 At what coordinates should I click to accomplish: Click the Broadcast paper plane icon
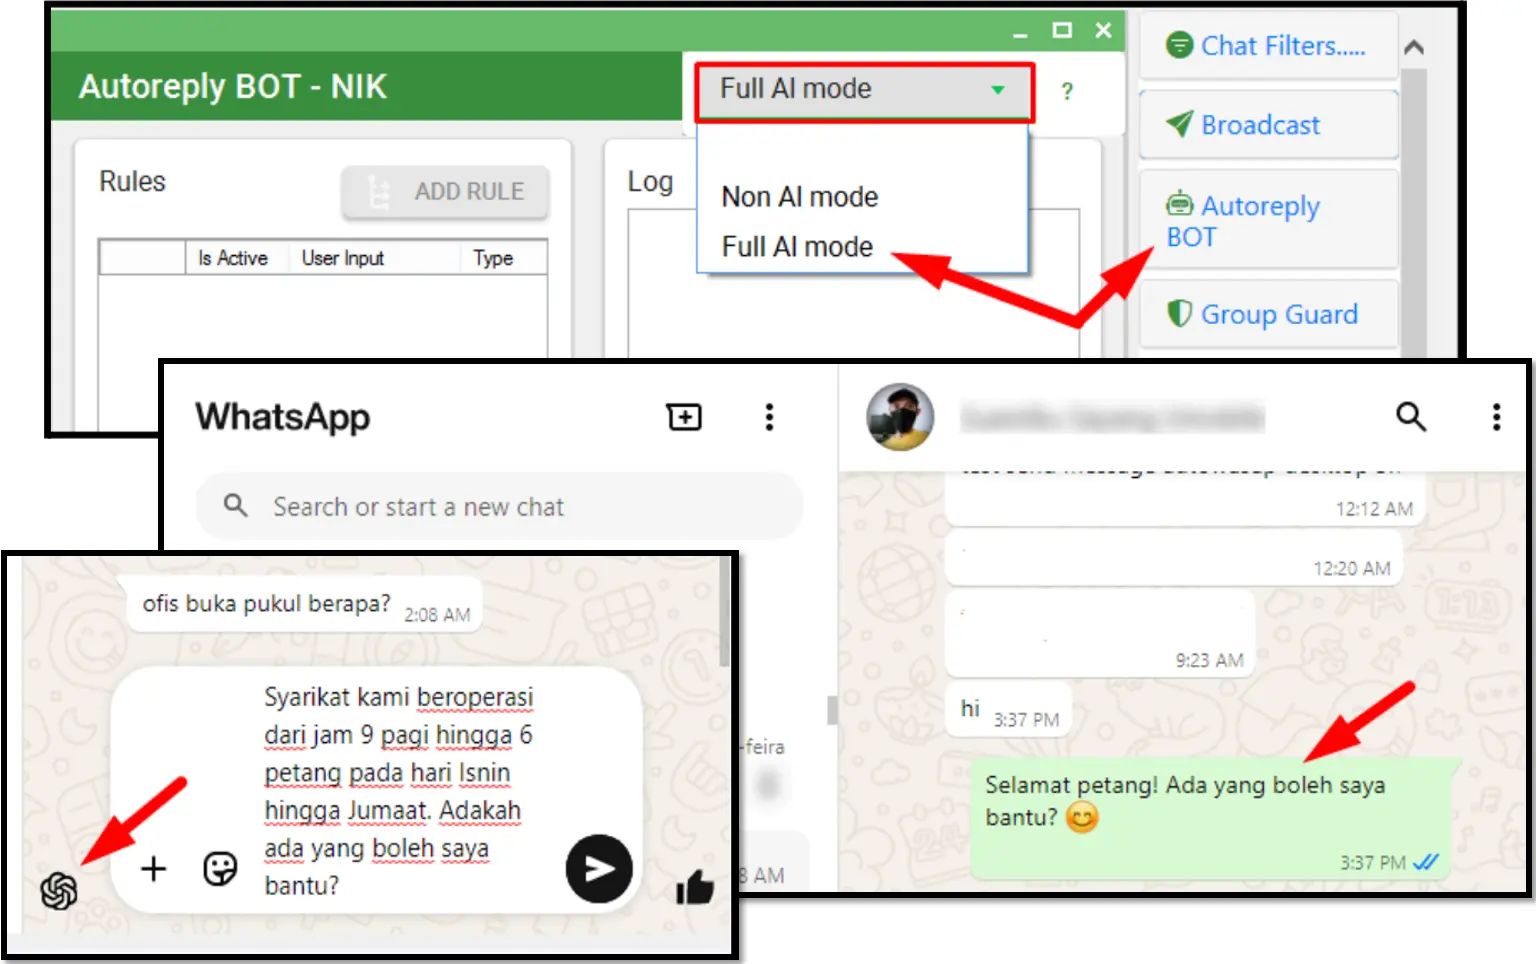tap(1181, 124)
